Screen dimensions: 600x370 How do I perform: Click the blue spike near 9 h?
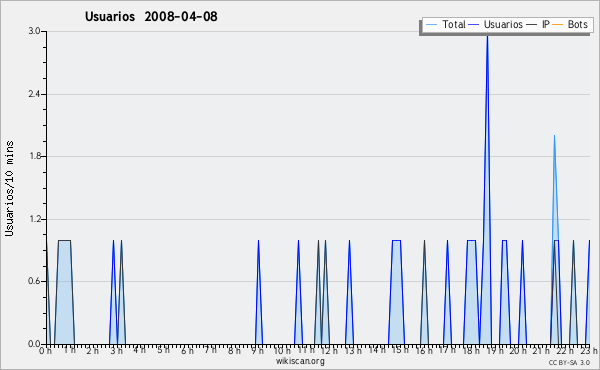tap(259, 291)
